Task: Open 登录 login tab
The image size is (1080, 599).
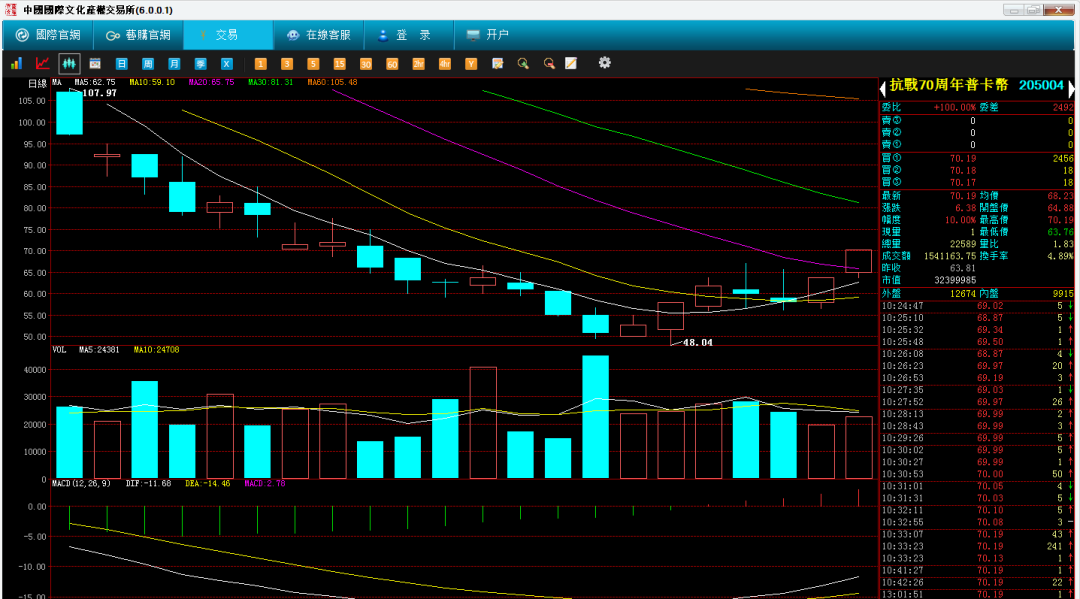Action: [x=408, y=34]
